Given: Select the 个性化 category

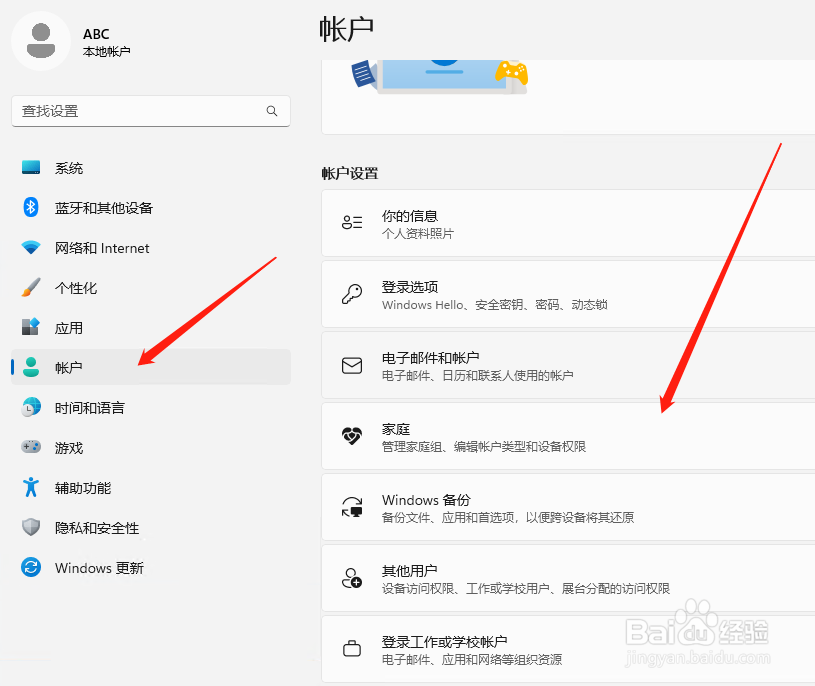Looking at the screenshot, I should click(x=151, y=288).
